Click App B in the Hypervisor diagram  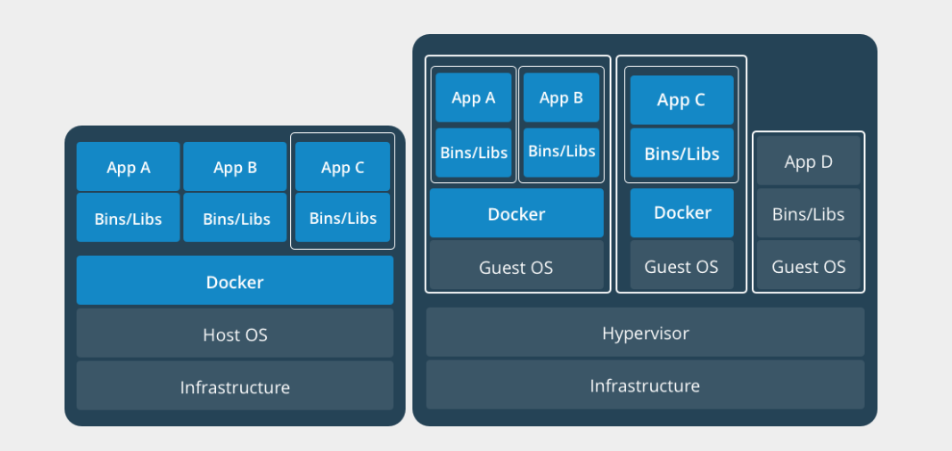point(561,97)
